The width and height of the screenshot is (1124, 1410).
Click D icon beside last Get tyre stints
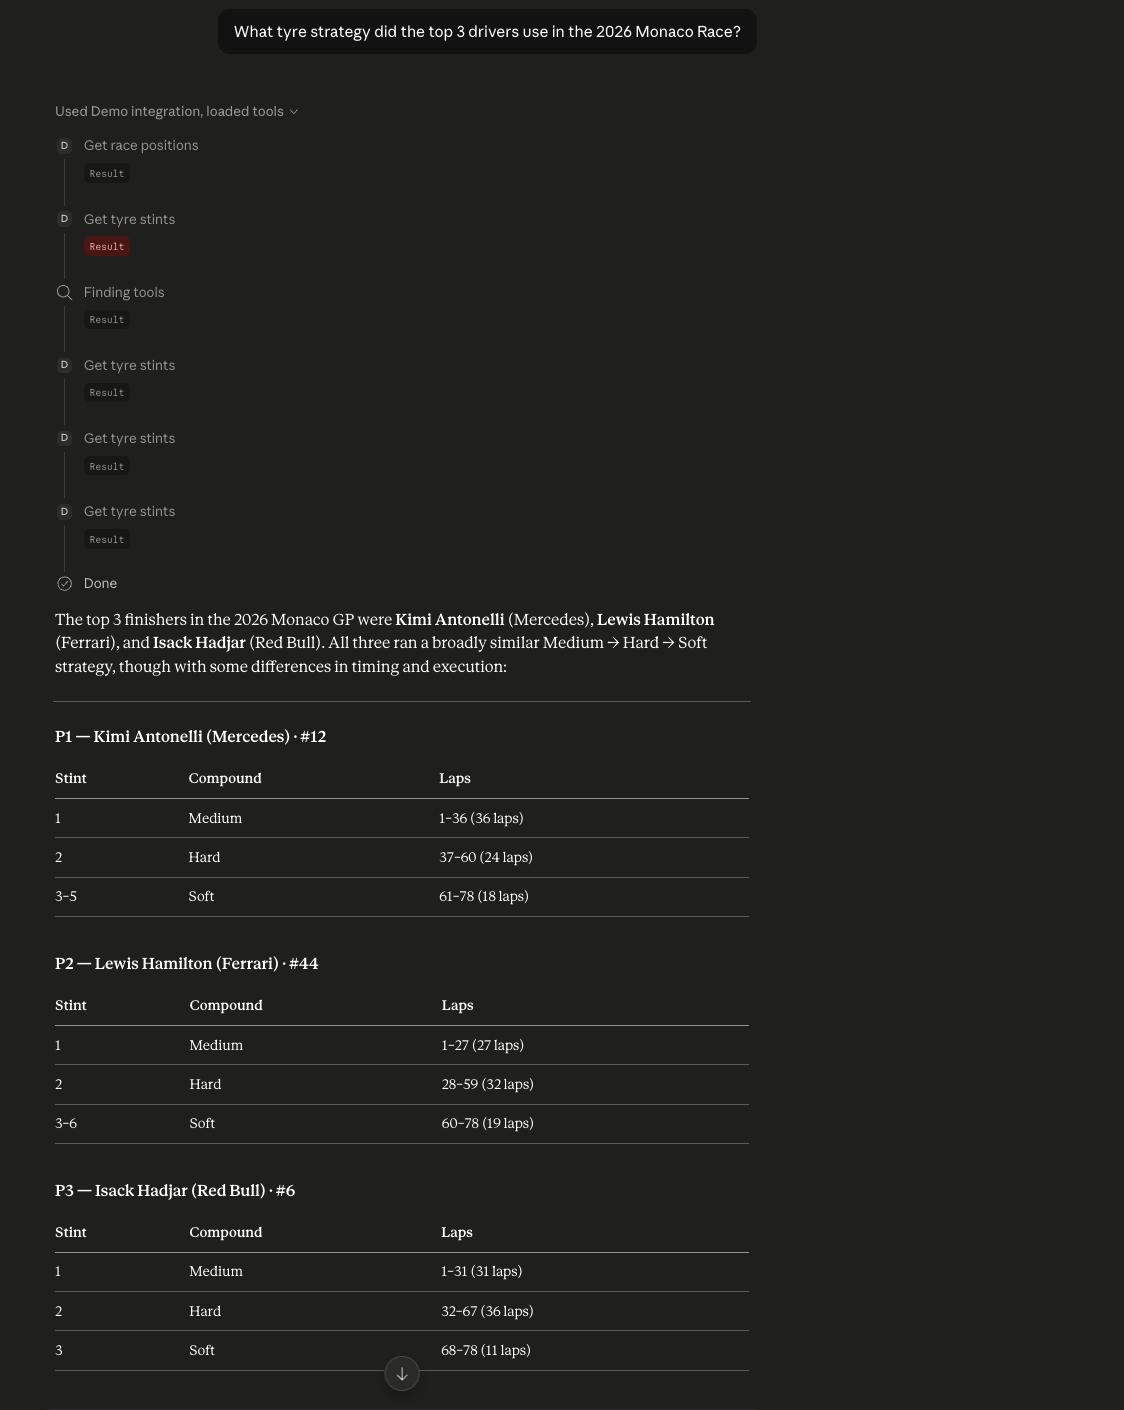pos(65,512)
